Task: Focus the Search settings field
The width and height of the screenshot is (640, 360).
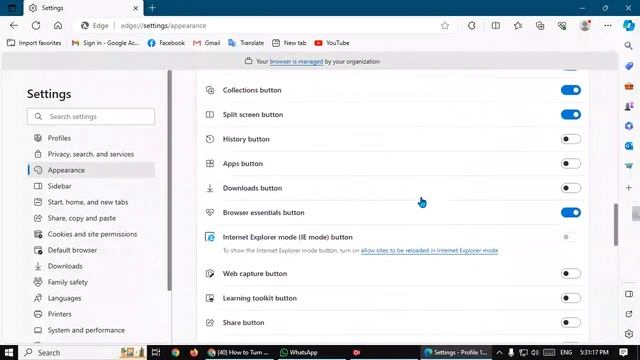Action: tap(91, 117)
